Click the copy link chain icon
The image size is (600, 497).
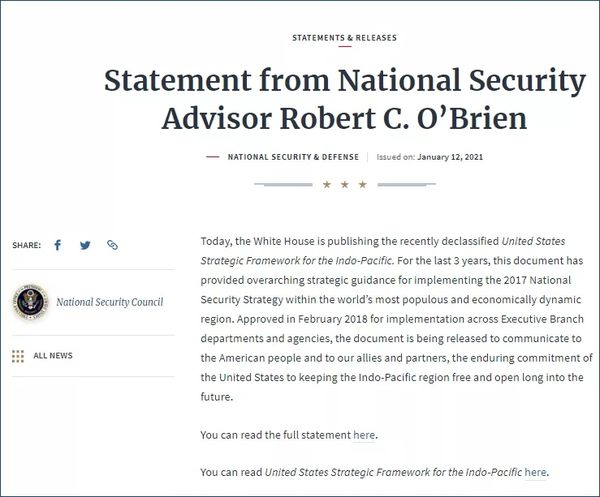pyautogui.click(x=112, y=245)
